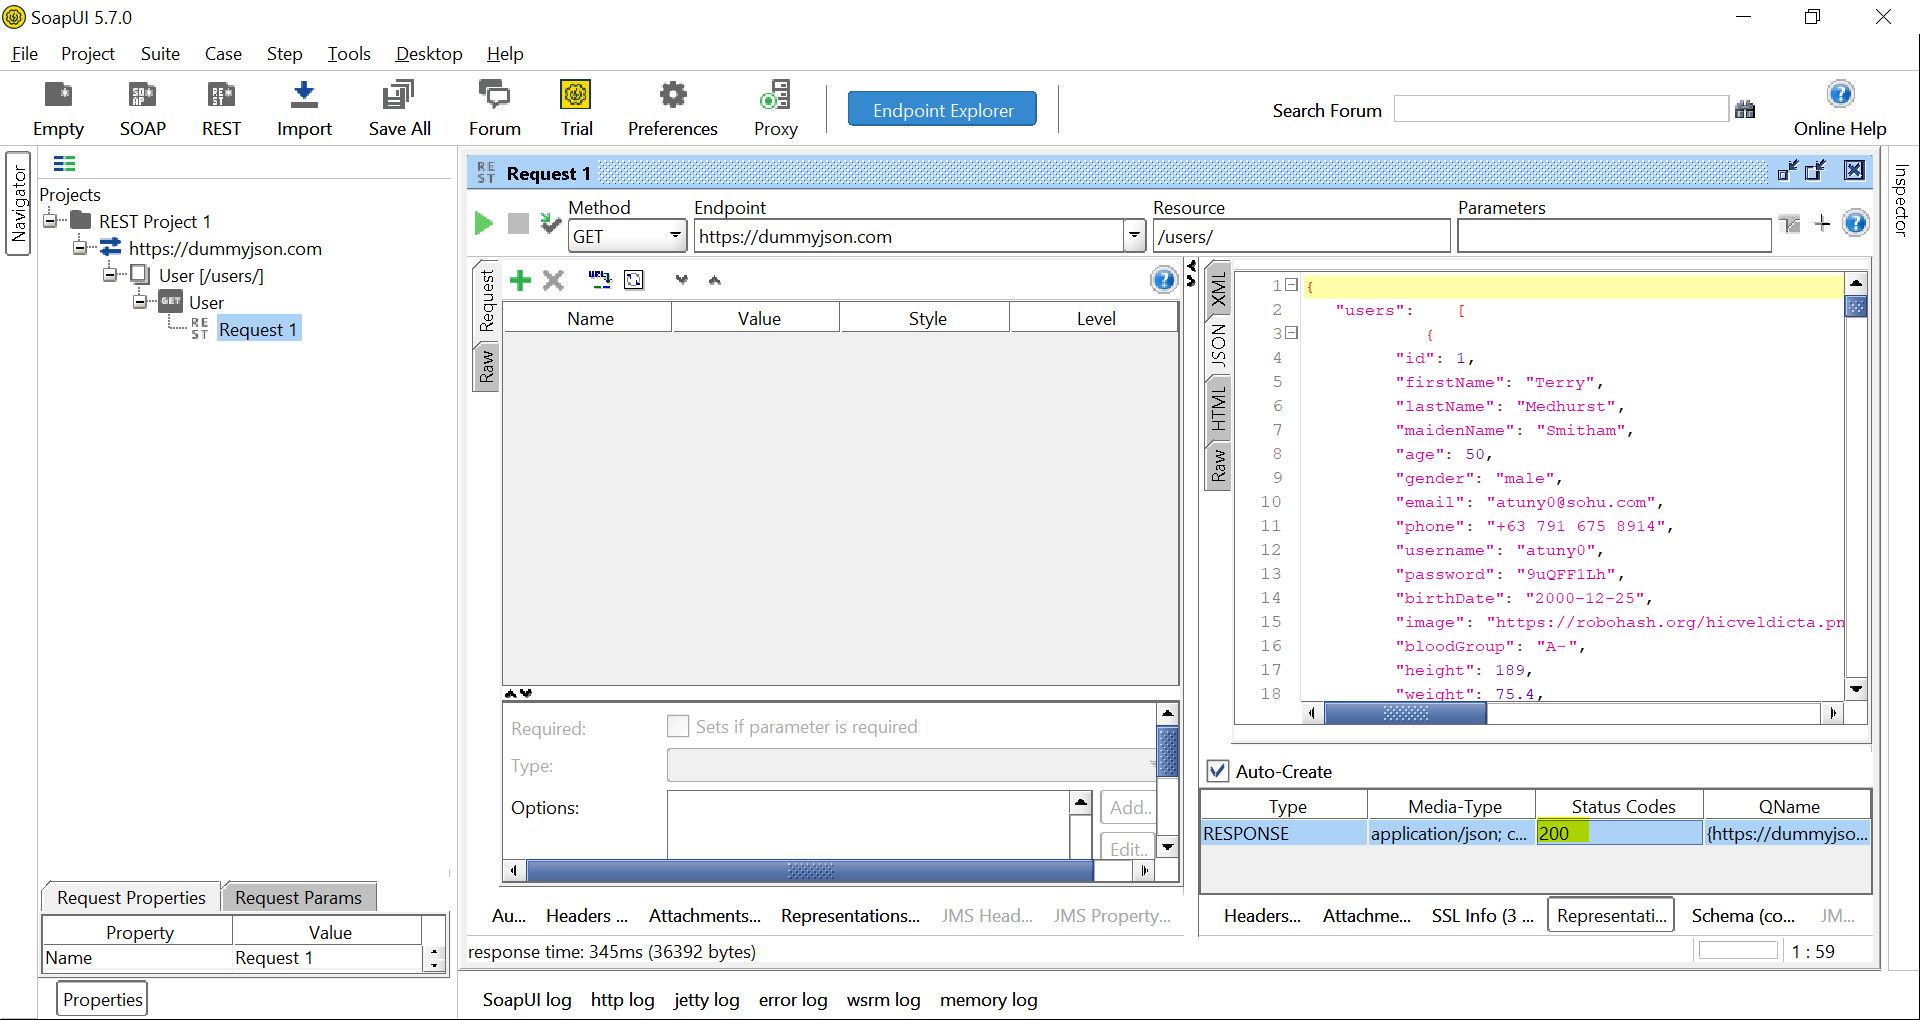Open the Preferences gear icon
Image resolution: width=1920 pixels, height=1020 pixels.
672,96
